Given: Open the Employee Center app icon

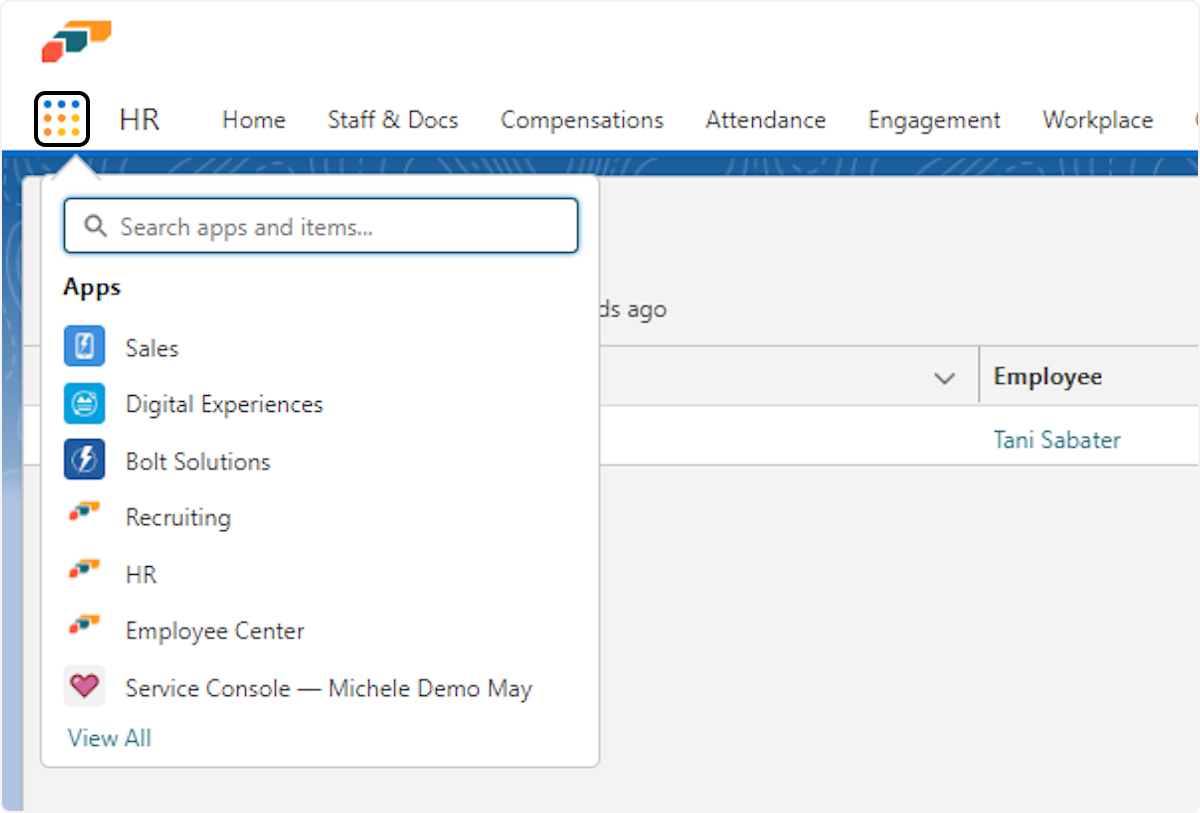Looking at the screenshot, I should tap(84, 630).
